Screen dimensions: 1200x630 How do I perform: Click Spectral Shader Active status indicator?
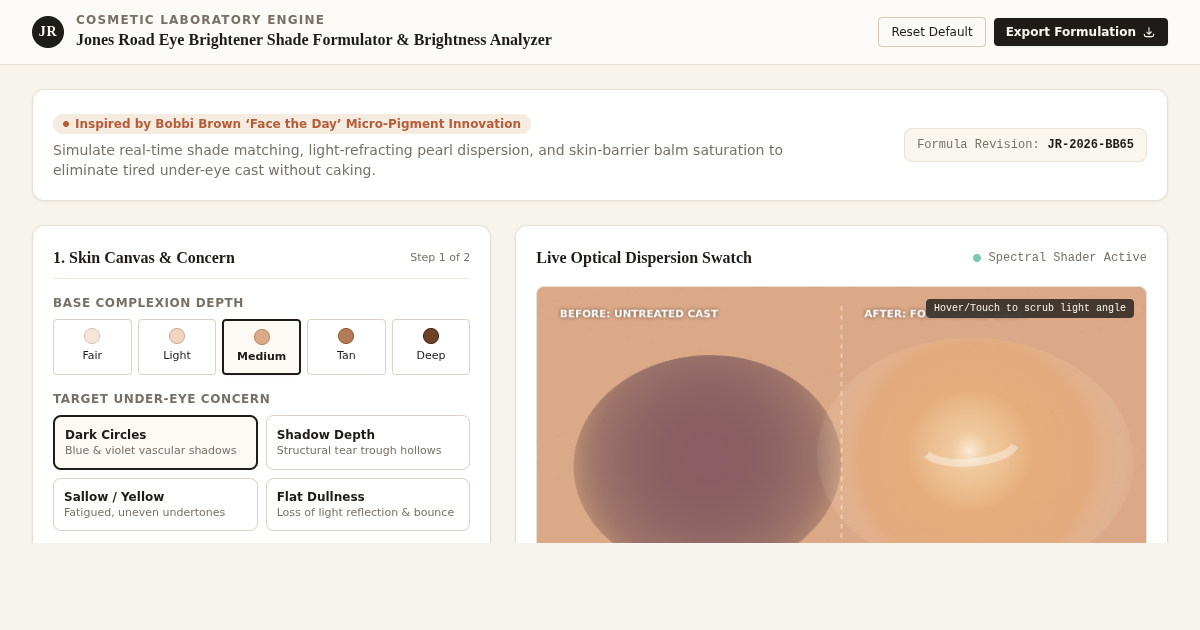pos(1060,258)
